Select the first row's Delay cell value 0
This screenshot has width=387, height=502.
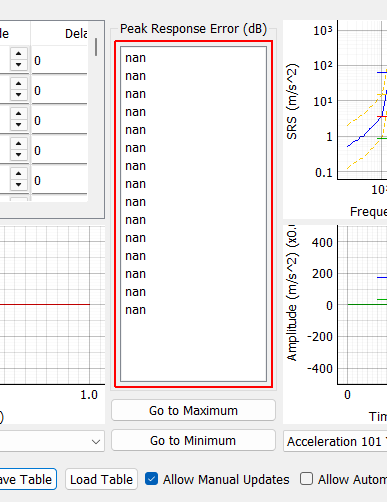pyautogui.click(x=59, y=60)
